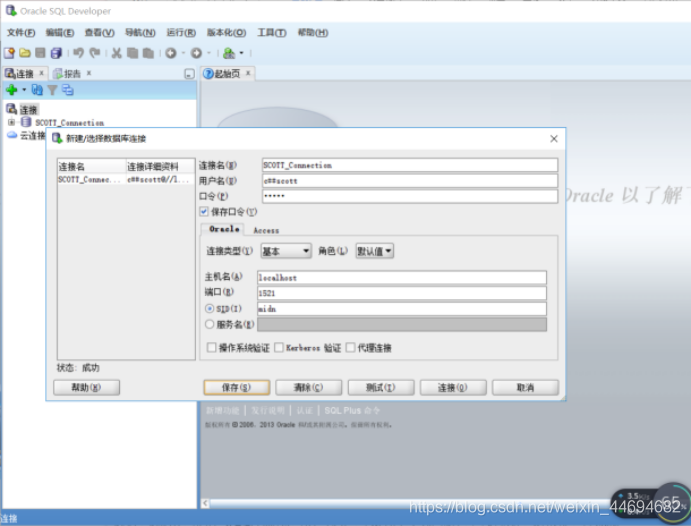Close the new database connection dialog
The image size is (691, 526).
[x=554, y=139]
